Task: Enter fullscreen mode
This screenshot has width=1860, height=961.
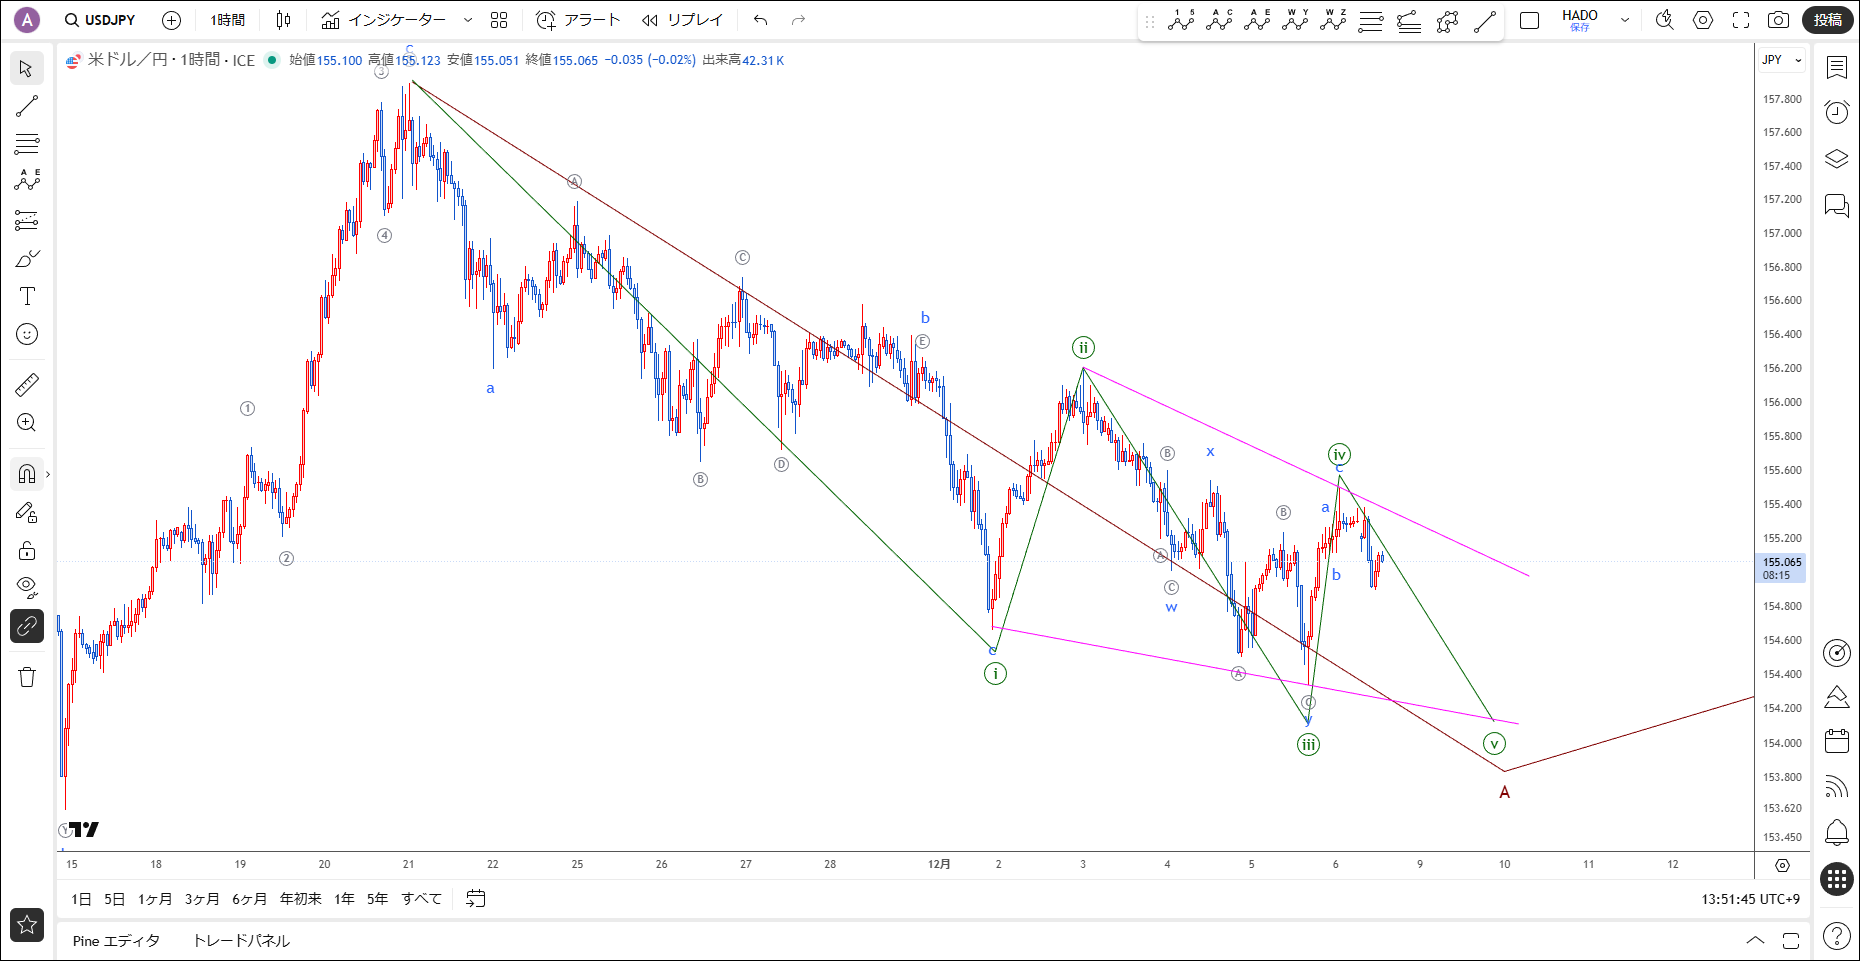Action: pyautogui.click(x=1741, y=20)
